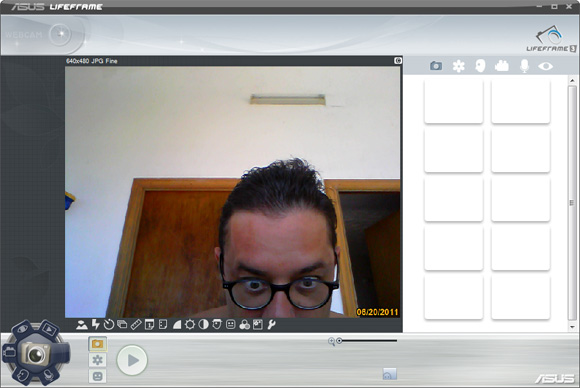Open the wrench settings icon

pos(271,325)
